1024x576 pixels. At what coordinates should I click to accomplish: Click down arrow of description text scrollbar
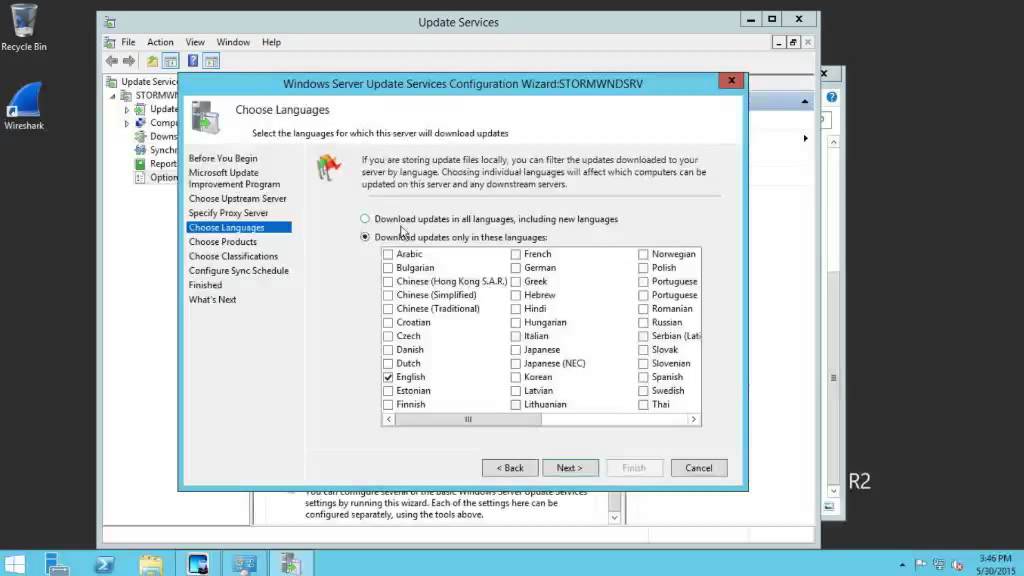[614, 518]
